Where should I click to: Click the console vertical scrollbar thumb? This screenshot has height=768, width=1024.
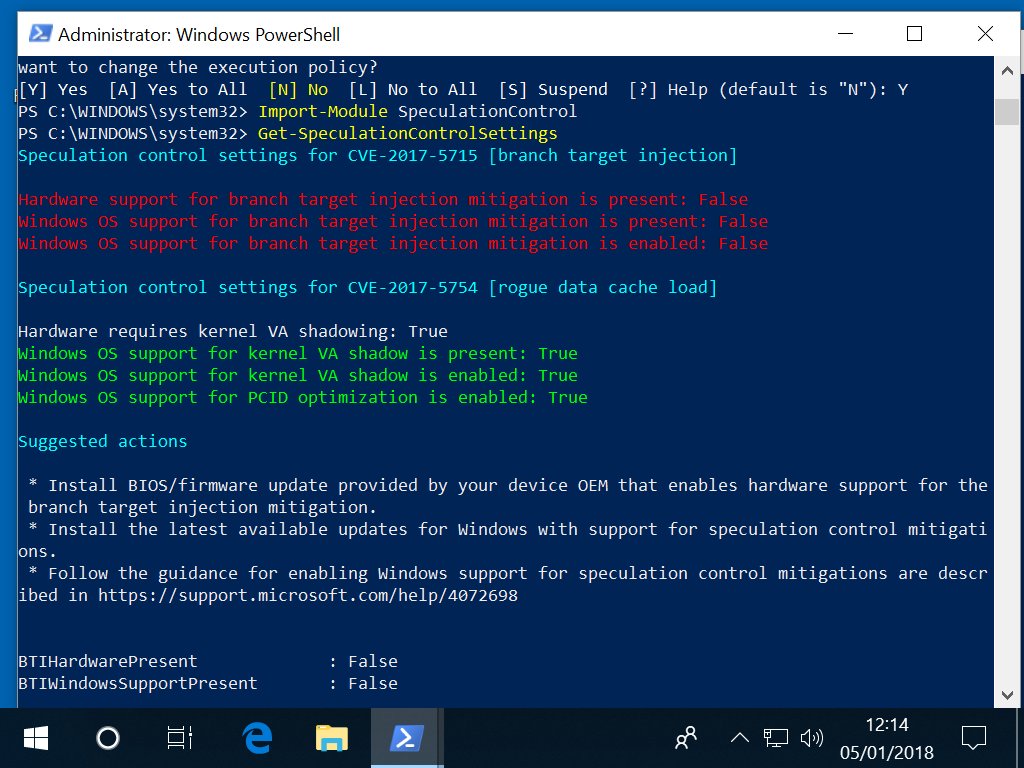click(x=1006, y=110)
